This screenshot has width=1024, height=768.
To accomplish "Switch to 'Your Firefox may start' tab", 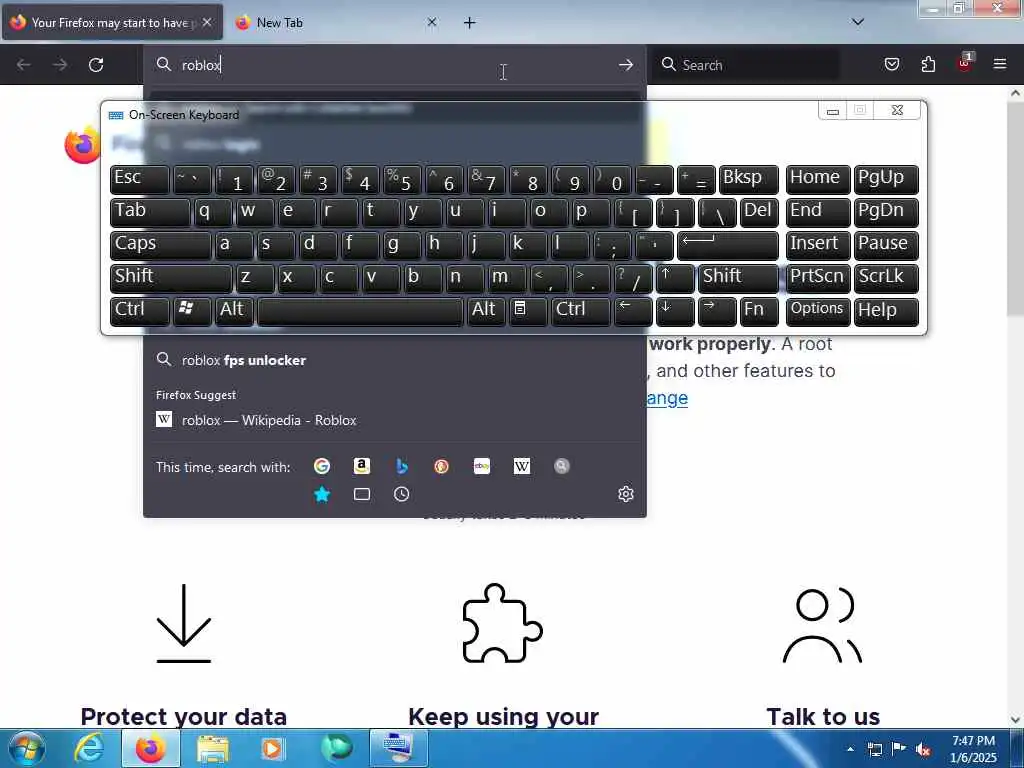I will point(112,22).
